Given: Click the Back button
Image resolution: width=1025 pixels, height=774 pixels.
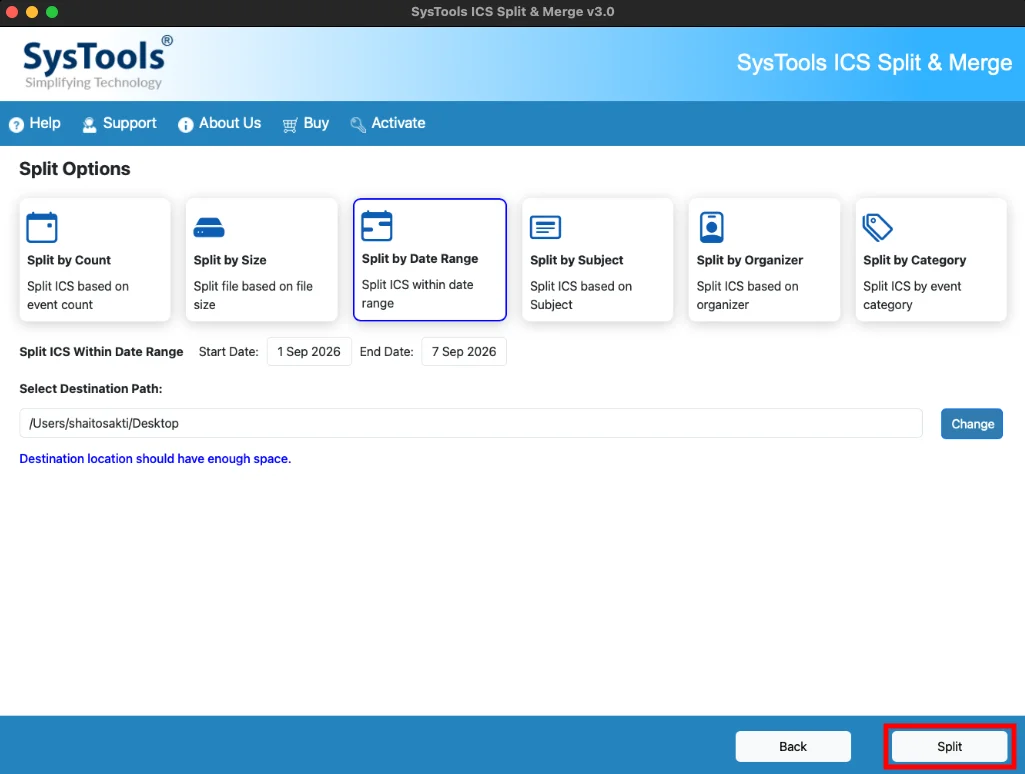Looking at the screenshot, I should point(793,747).
